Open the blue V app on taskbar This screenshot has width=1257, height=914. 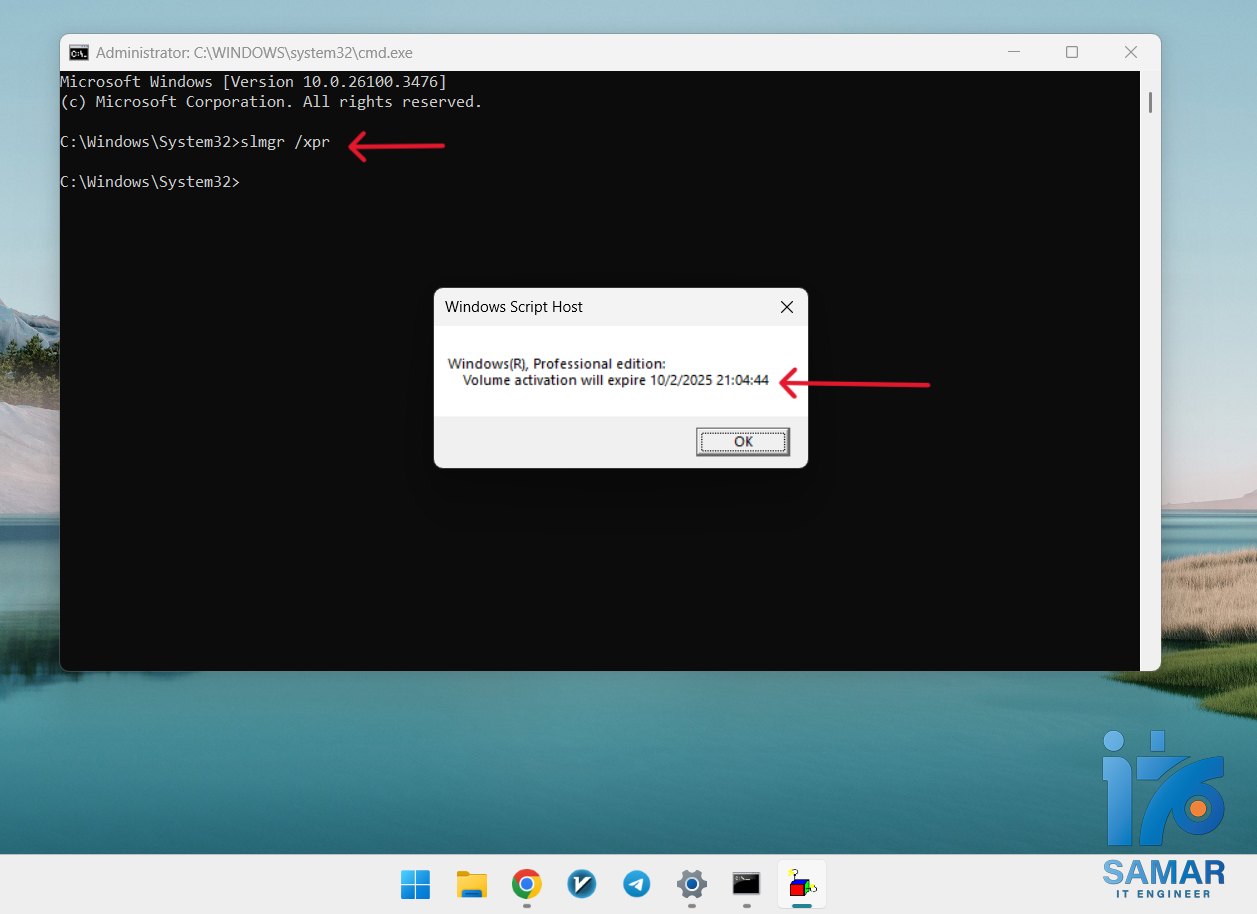point(582,884)
